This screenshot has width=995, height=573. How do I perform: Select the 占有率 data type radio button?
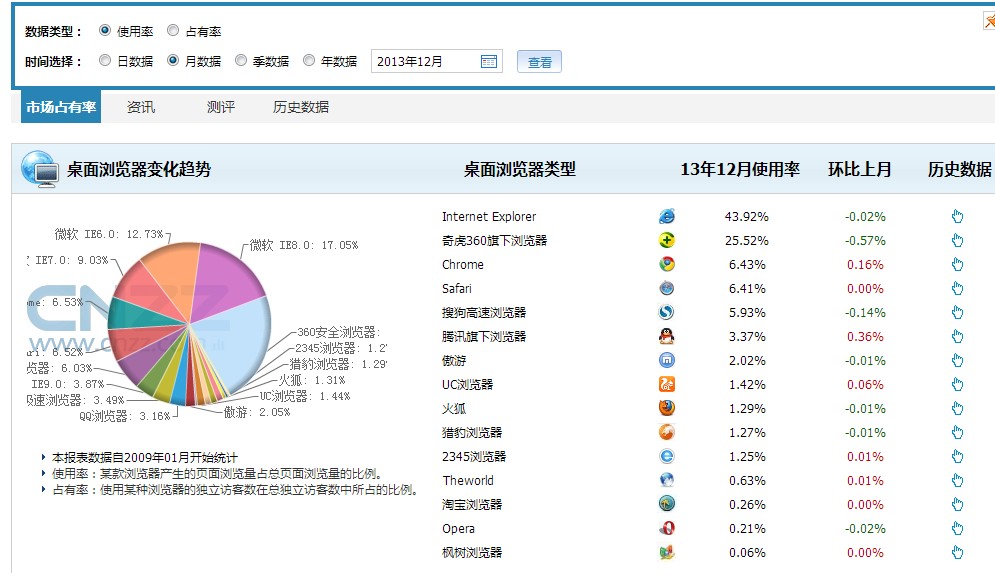click(173, 30)
